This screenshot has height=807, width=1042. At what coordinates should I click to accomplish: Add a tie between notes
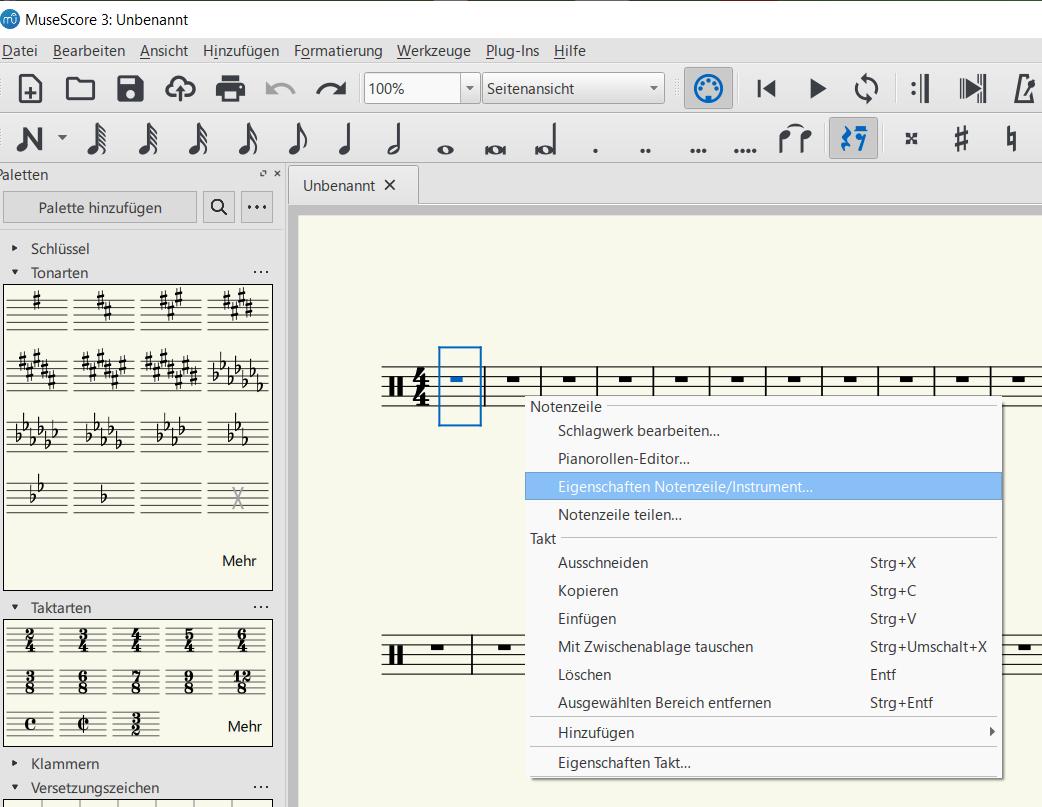pos(795,138)
